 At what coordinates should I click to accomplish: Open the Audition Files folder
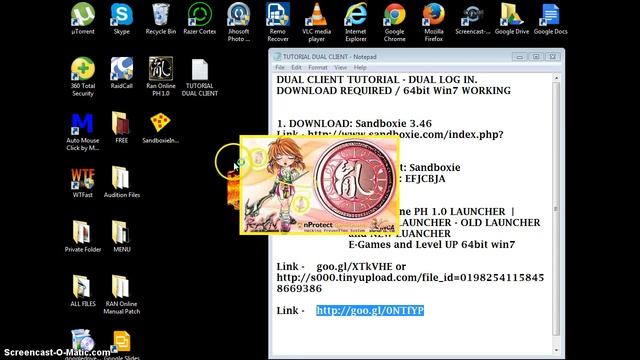pos(122,182)
